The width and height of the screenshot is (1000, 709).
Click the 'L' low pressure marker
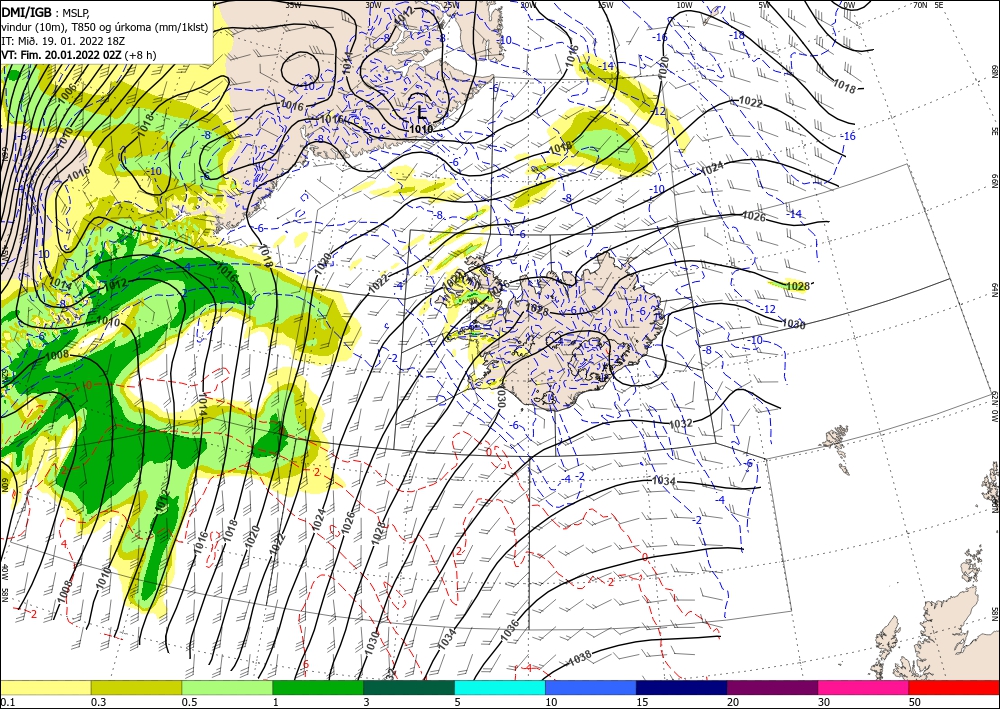(x=422, y=112)
